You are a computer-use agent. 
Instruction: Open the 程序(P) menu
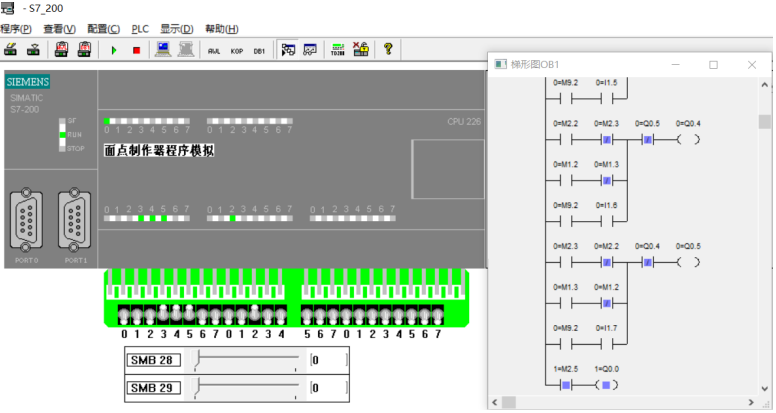point(16,29)
